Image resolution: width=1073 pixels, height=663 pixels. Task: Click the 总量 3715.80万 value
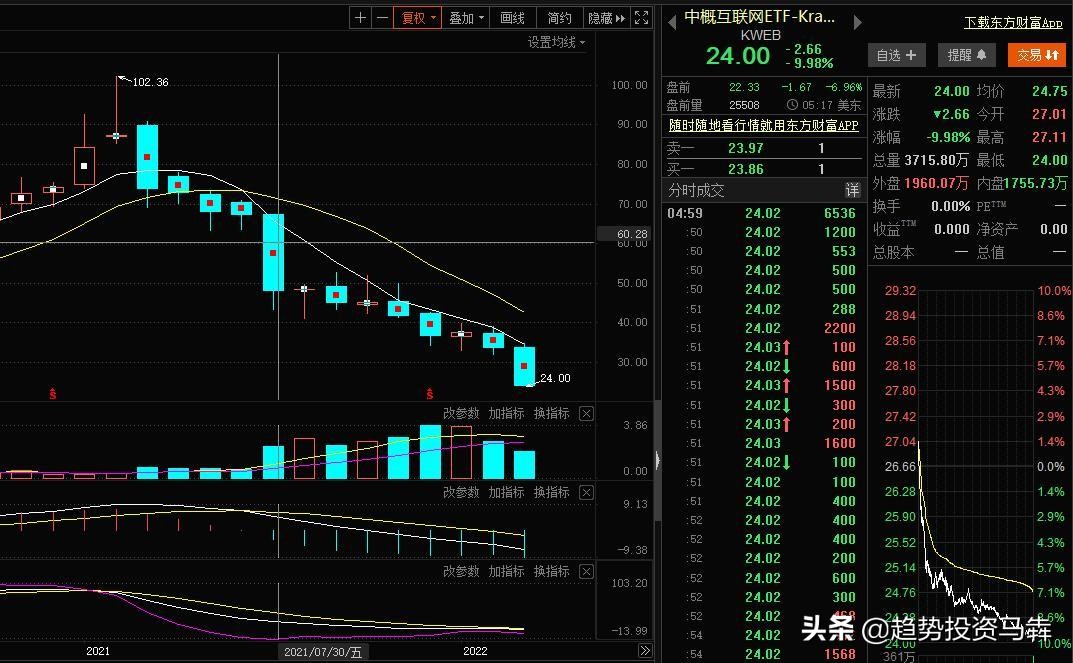937,160
